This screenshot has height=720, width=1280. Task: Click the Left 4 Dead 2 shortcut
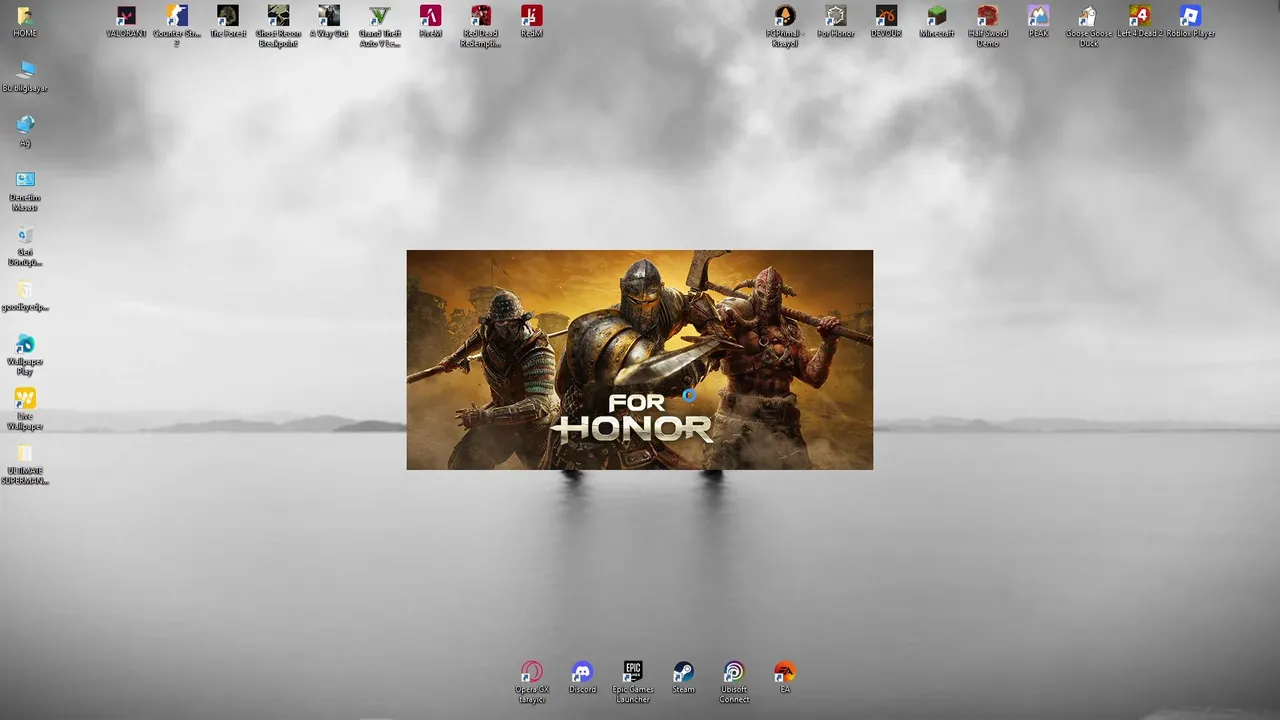tap(1140, 16)
